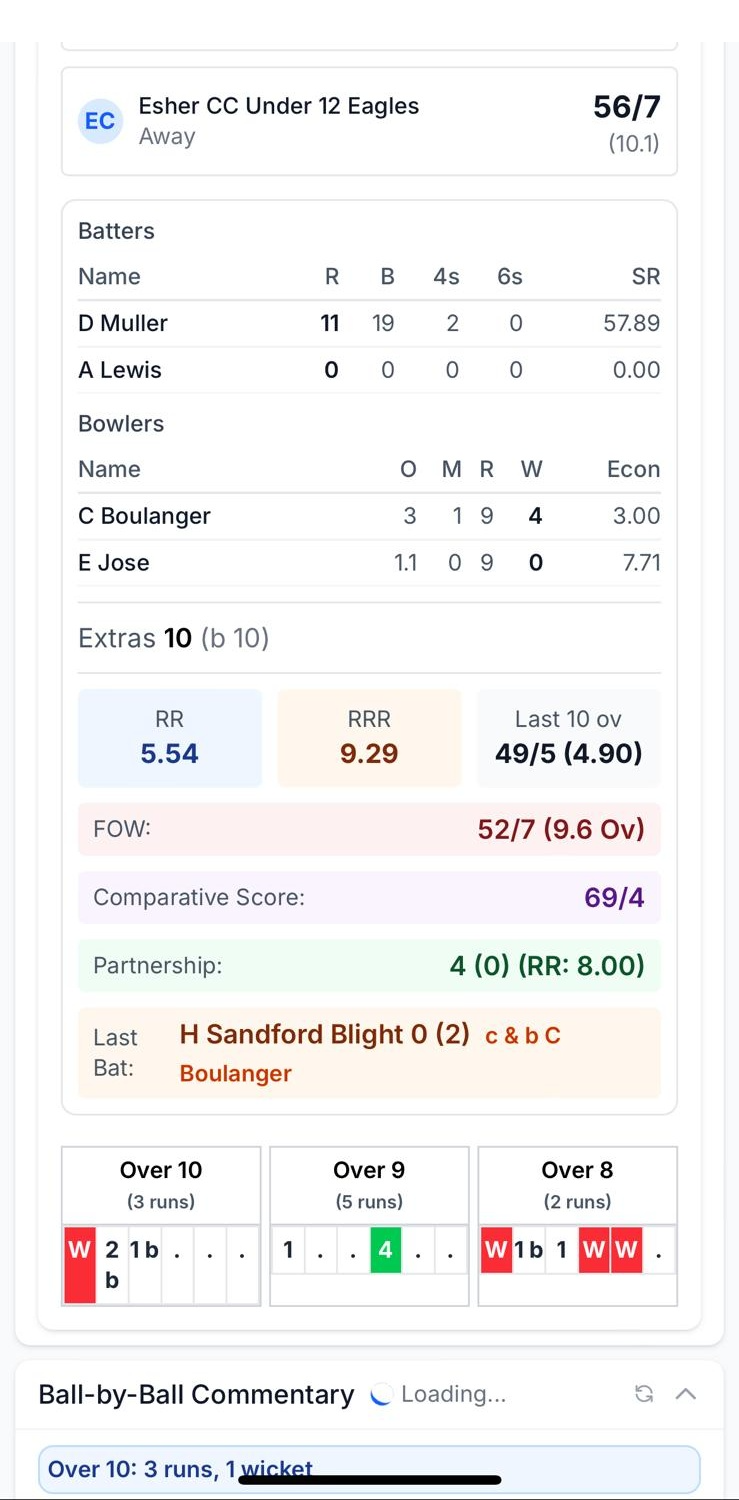Tap the EC team badge icon
739x1500 pixels.
[x=100, y=121]
